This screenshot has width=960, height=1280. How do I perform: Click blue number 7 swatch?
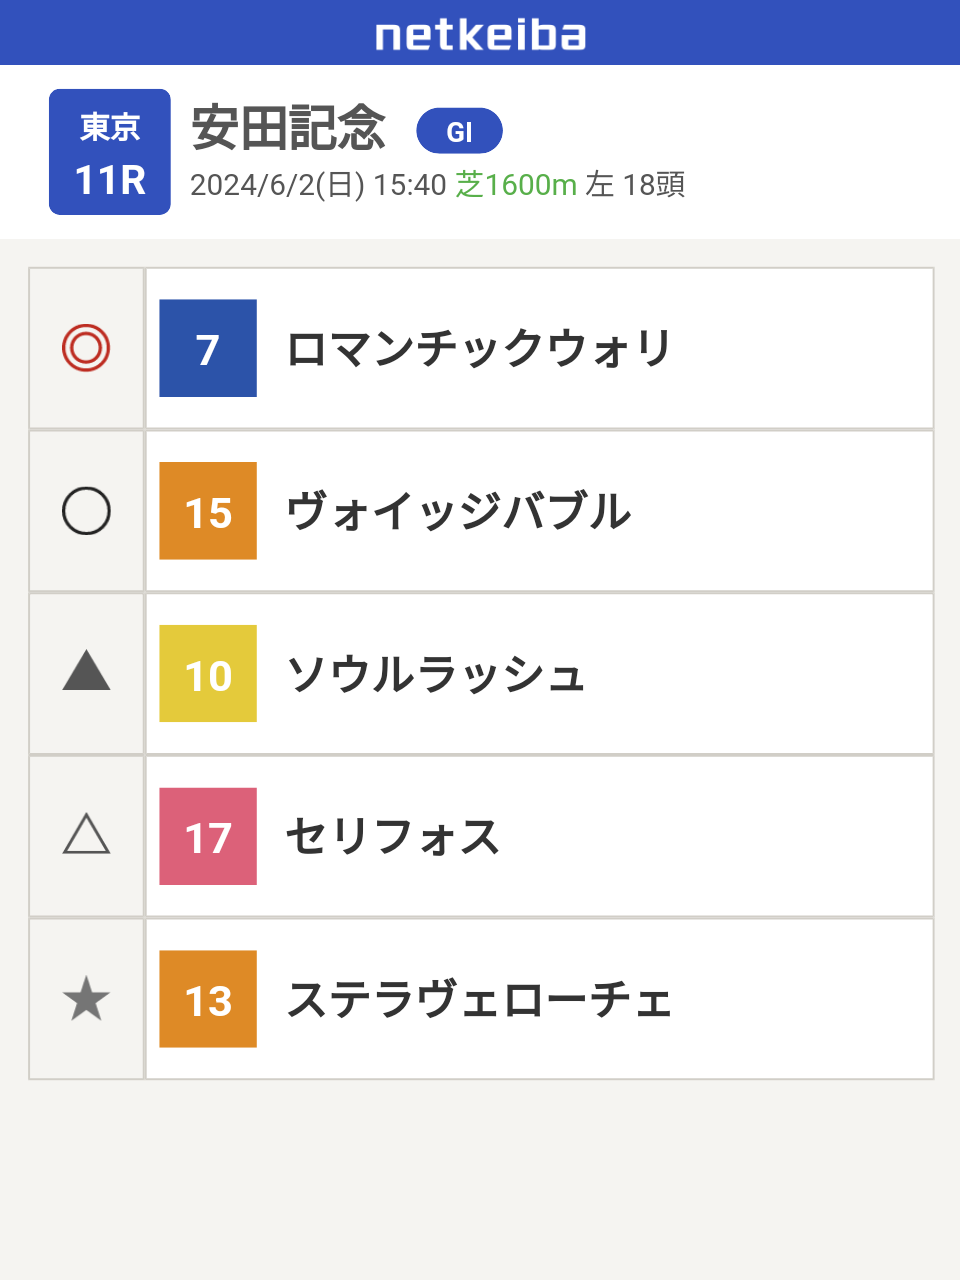(x=208, y=348)
